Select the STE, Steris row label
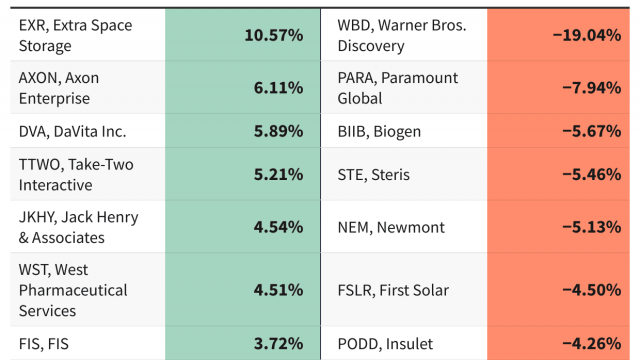 coord(404,174)
